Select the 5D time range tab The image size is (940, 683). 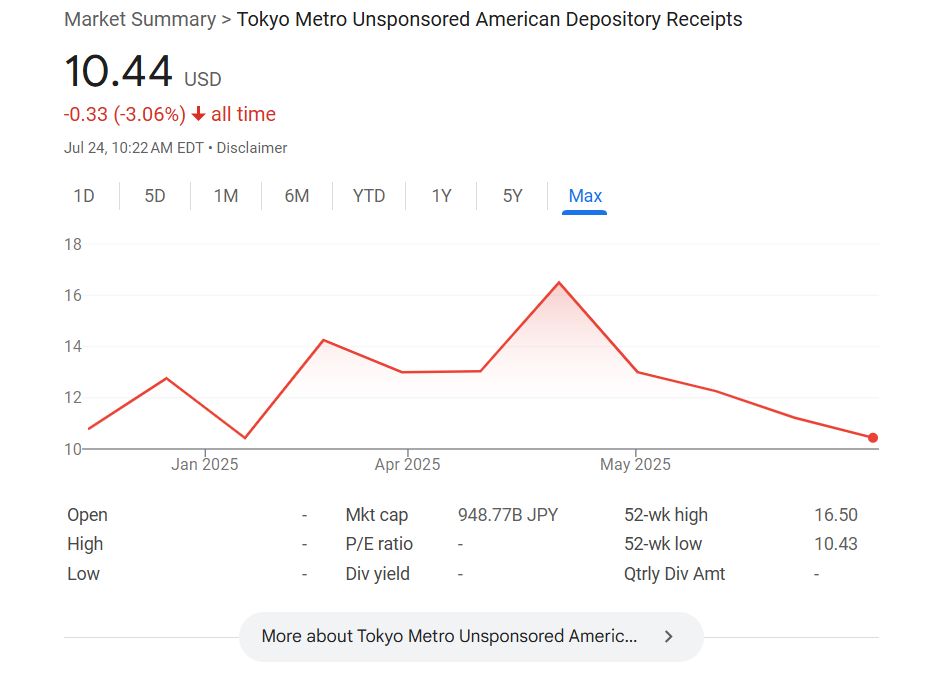155,196
